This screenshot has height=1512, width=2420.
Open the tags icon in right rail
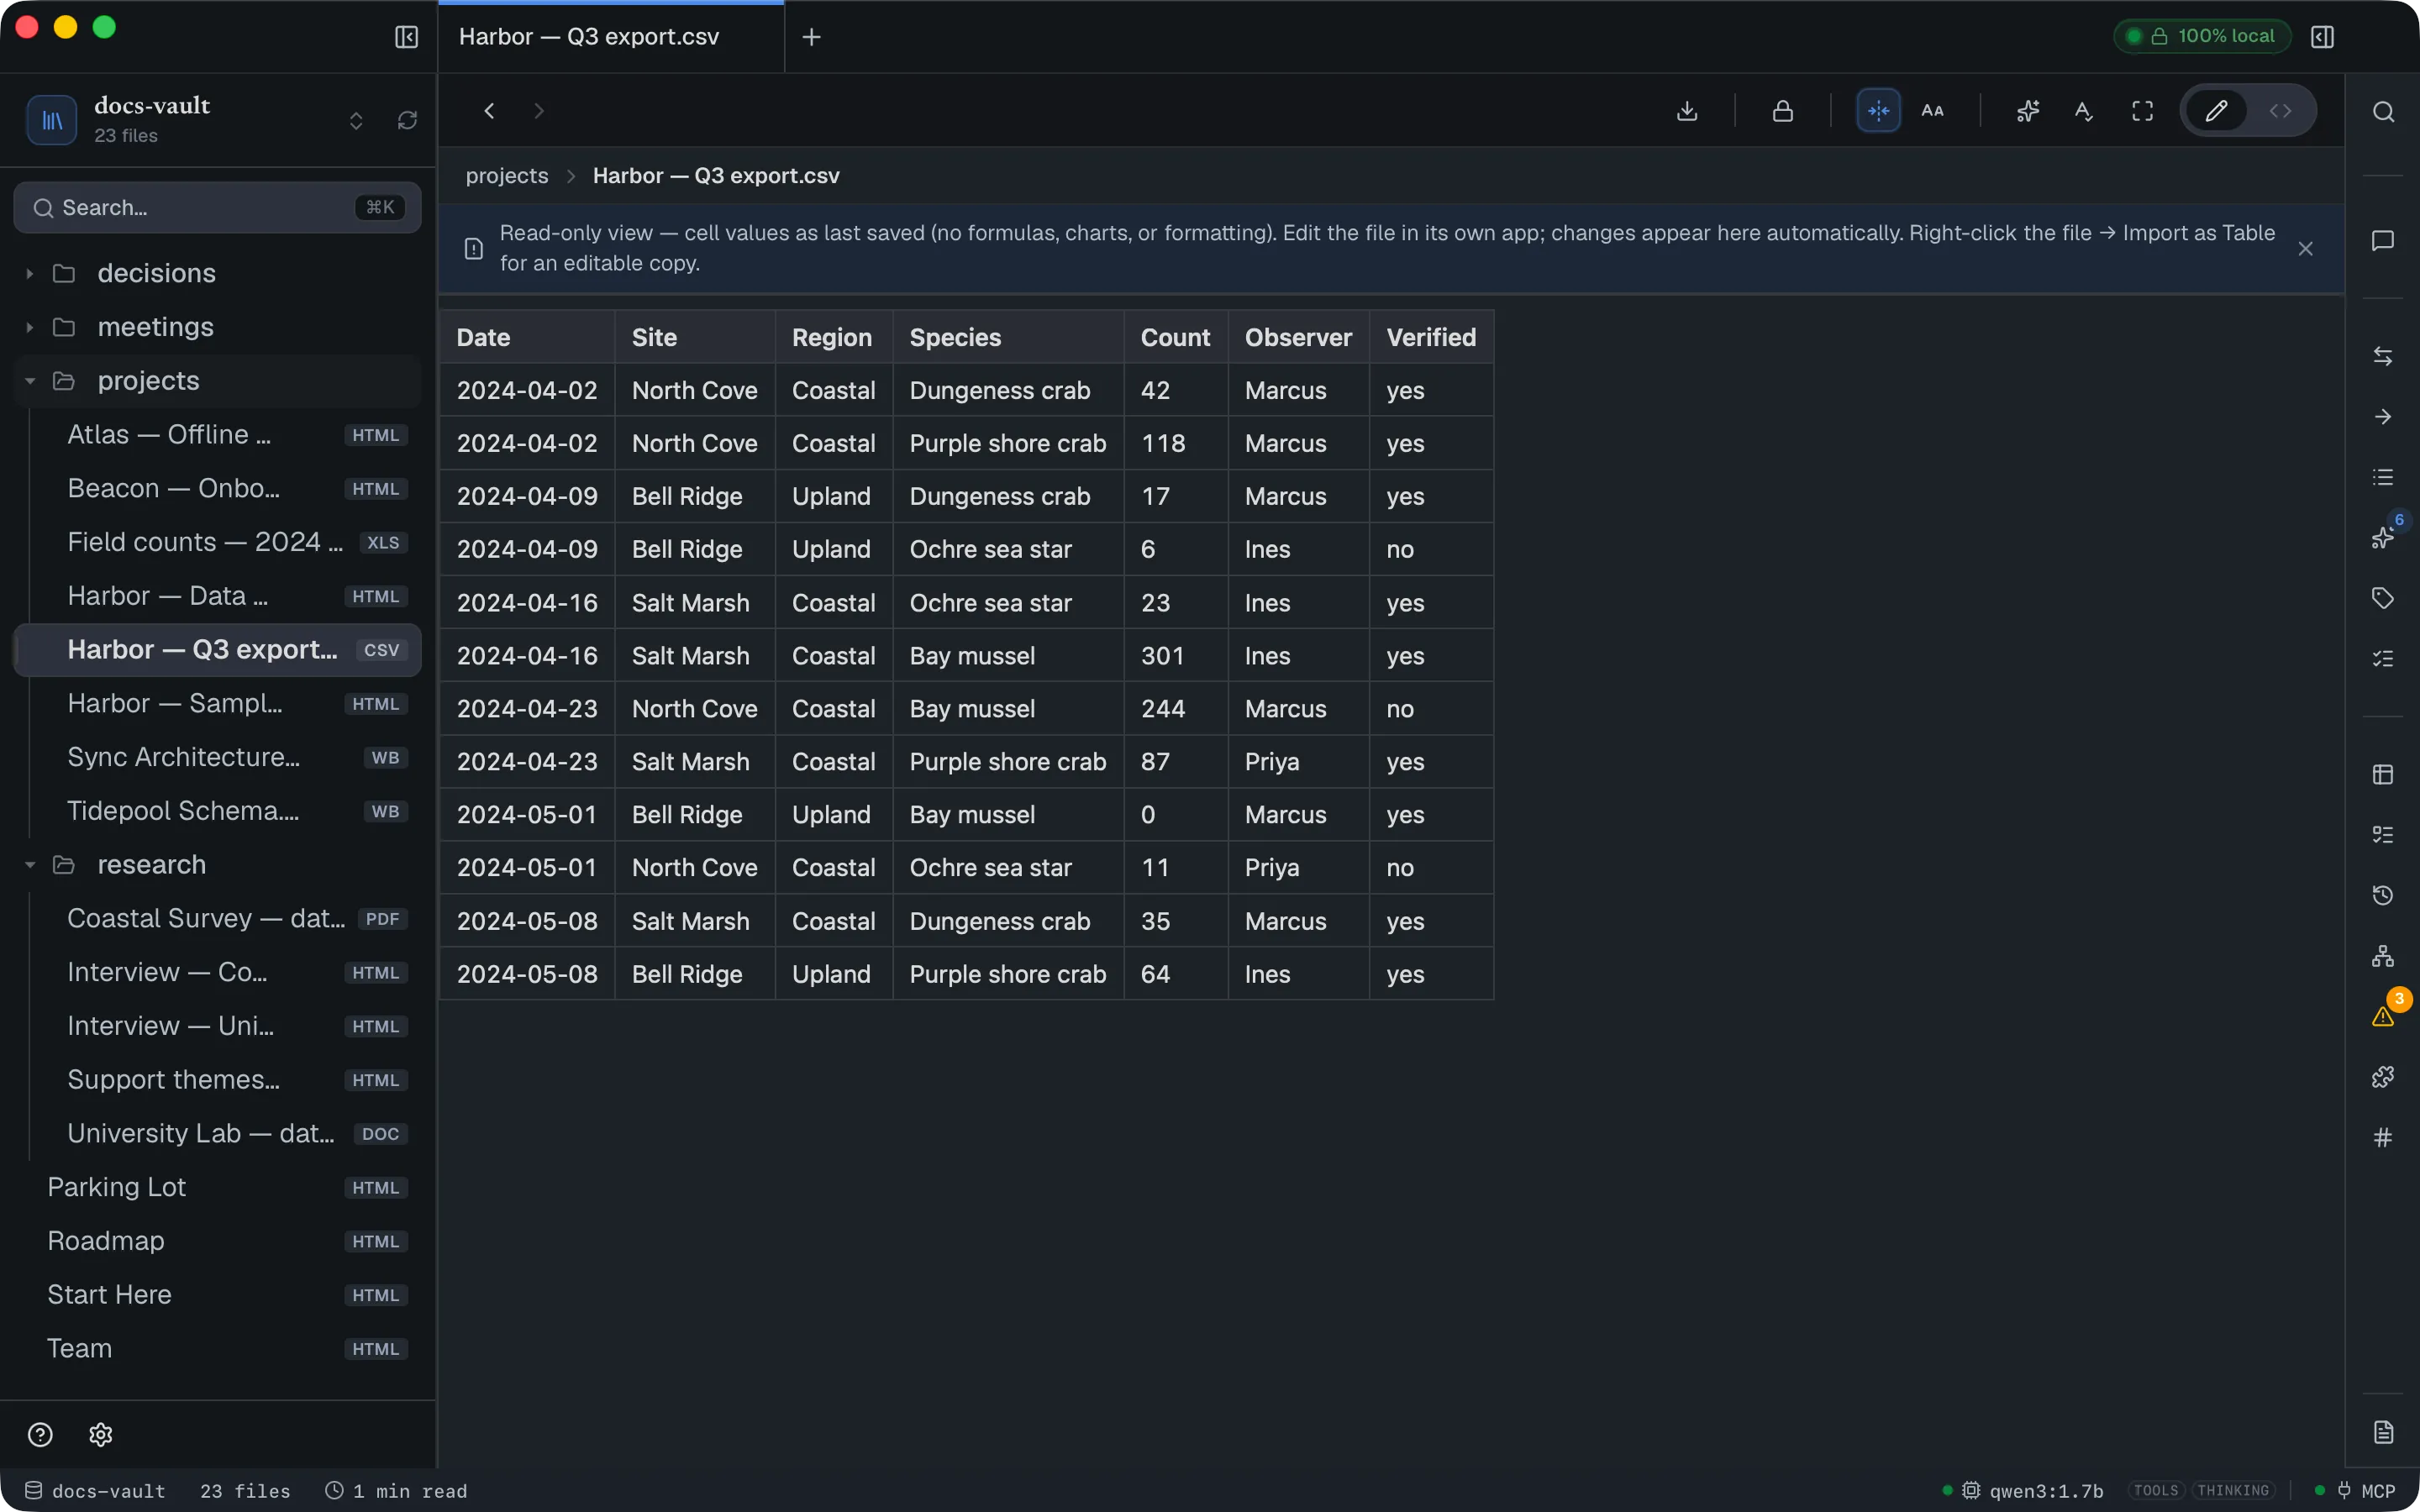2383,598
